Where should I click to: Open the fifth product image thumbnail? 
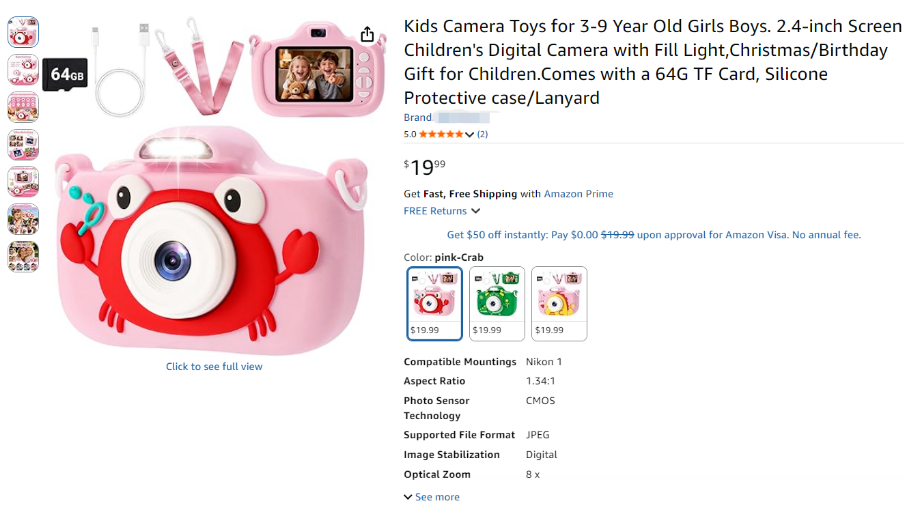[23, 181]
